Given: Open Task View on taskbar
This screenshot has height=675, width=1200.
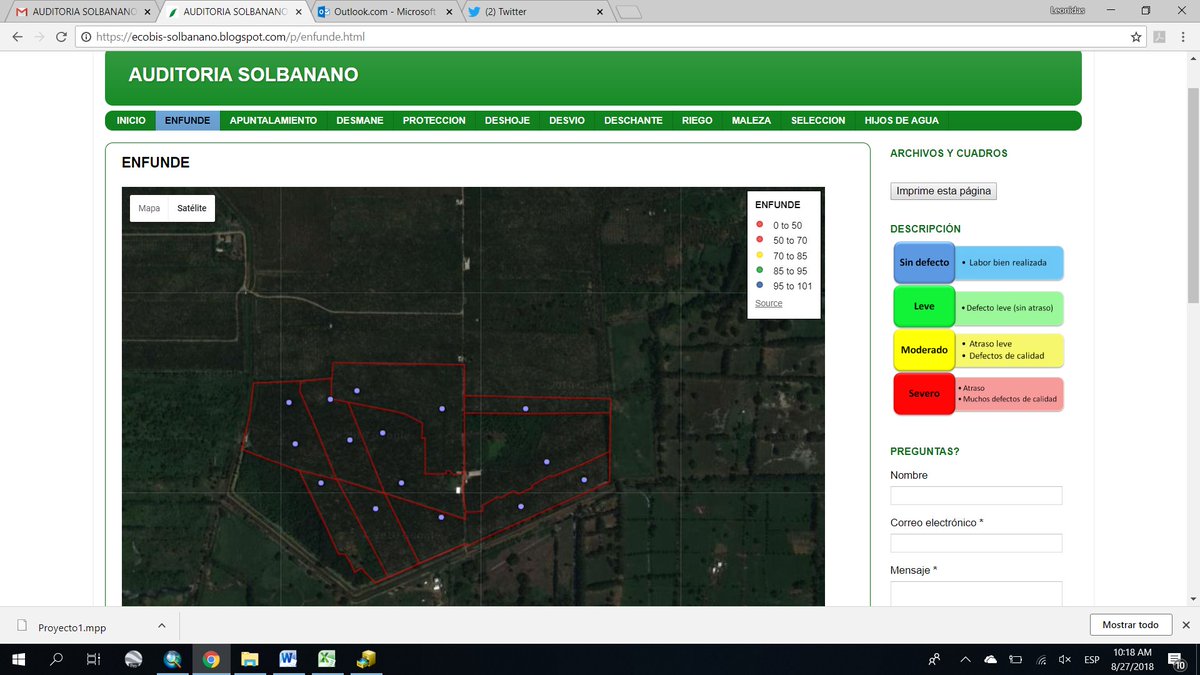Looking at the screenshot, I should (x=93, y=659).
